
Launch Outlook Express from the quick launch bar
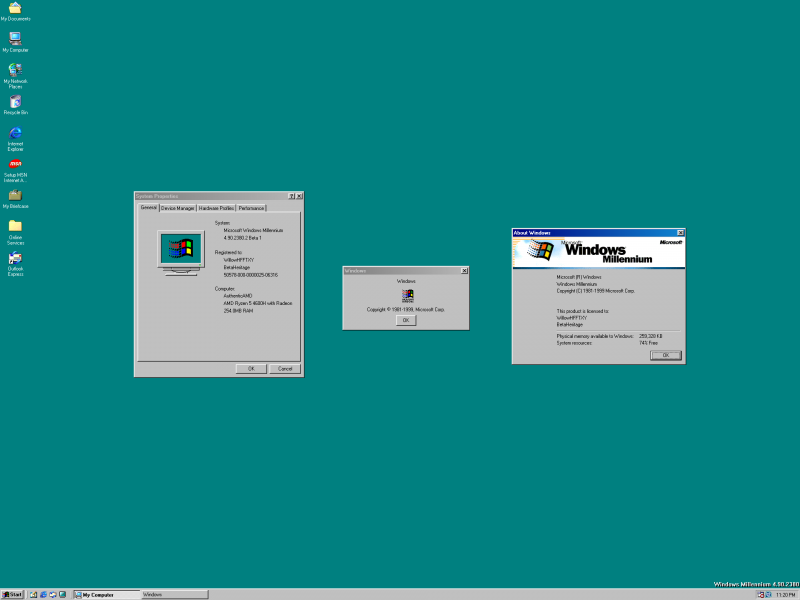tap(53, 594)
